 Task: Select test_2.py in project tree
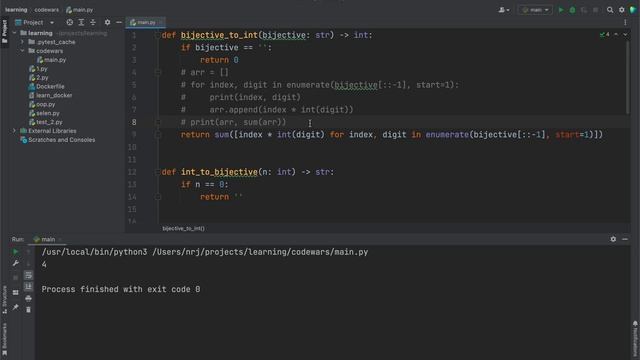click(x=46, y=122)
